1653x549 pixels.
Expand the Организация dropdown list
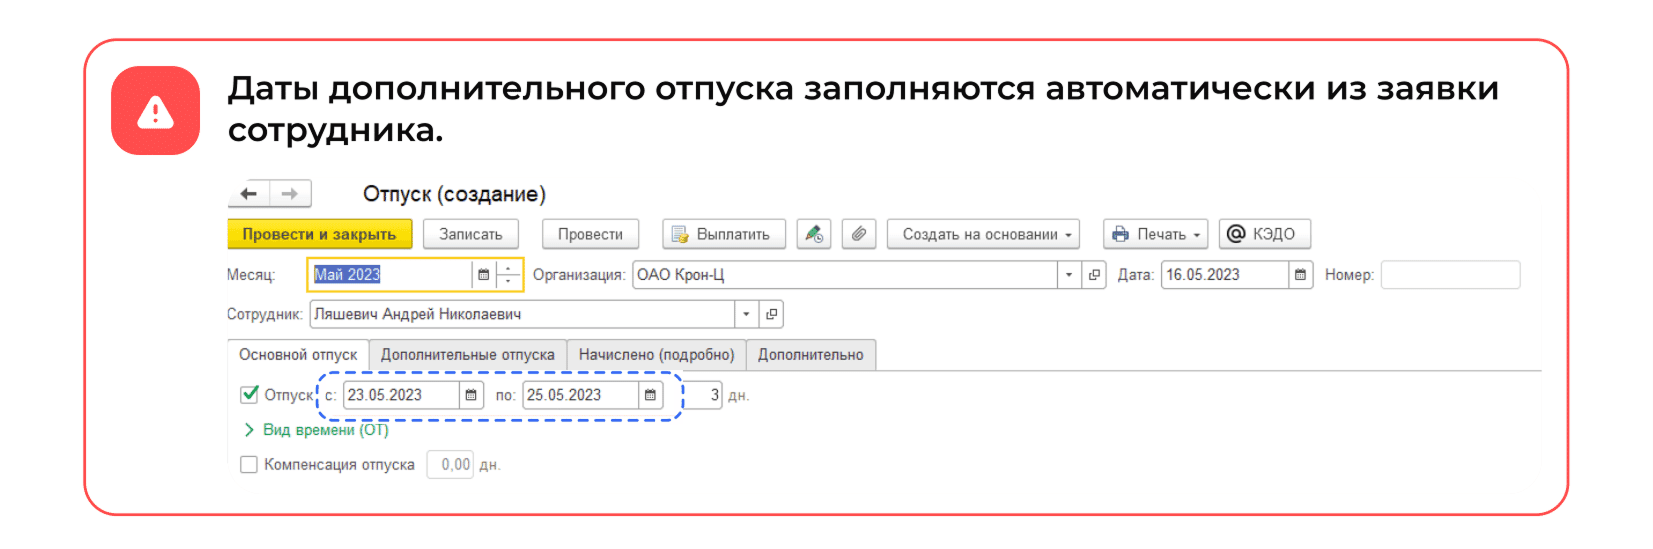pyautogui.click(x=1069, y=275)
